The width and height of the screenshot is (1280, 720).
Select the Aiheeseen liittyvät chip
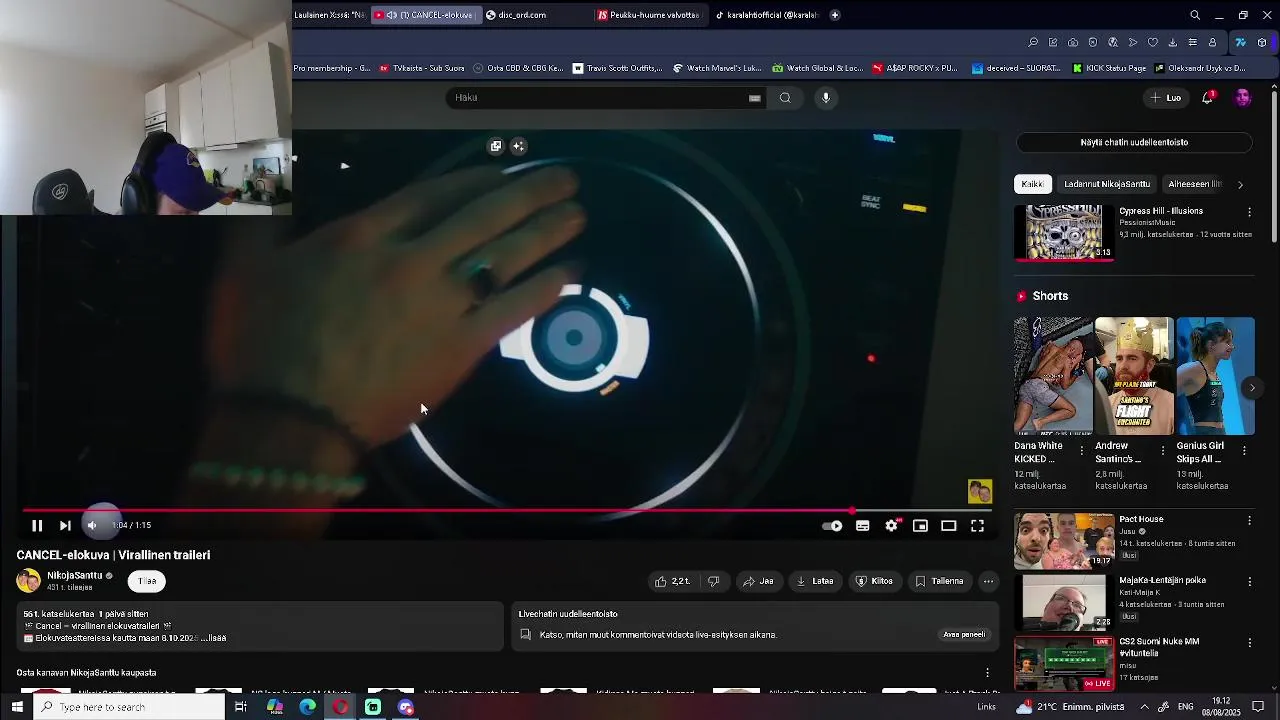1195,184
